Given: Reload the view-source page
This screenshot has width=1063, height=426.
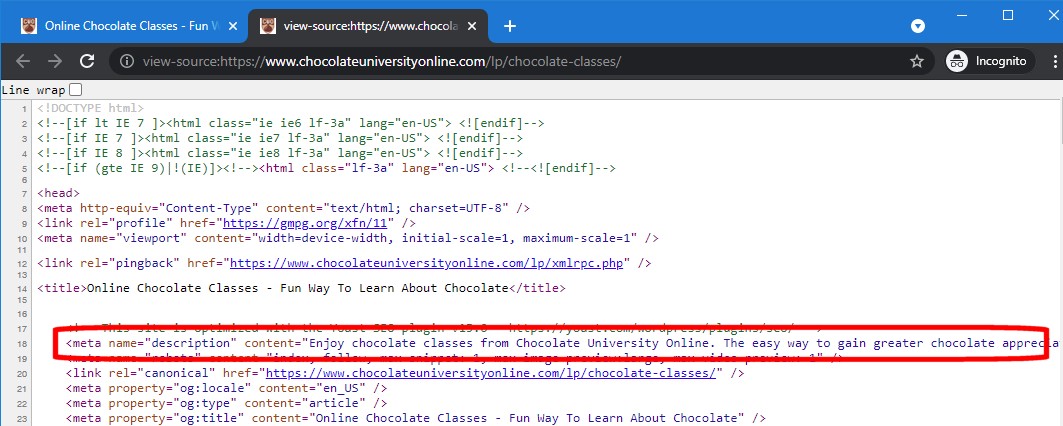Looking at the screenshot, I should tap(87, 61).
